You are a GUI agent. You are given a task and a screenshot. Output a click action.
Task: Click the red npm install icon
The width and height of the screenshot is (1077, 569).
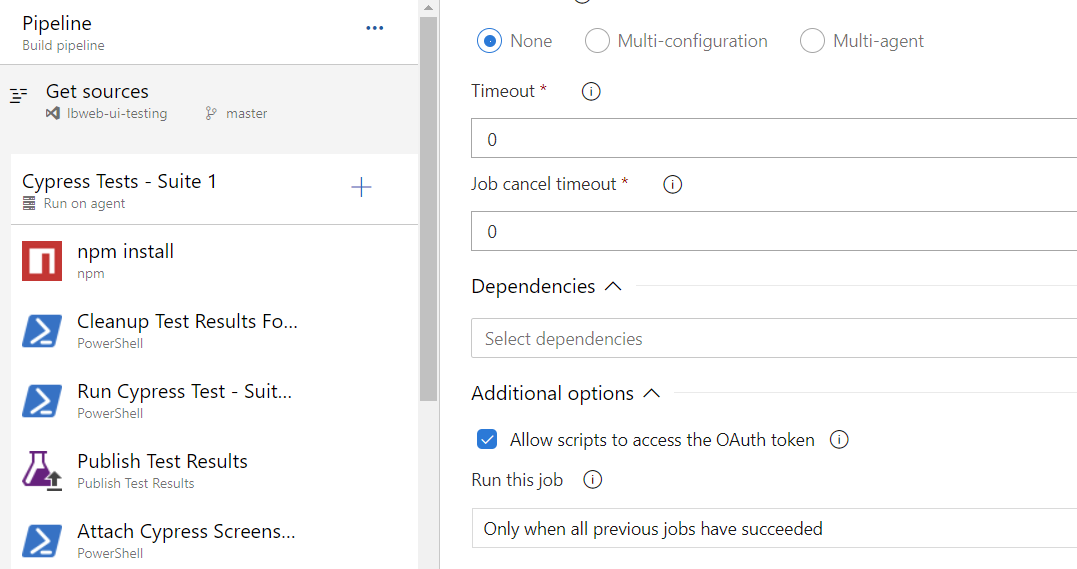click(42, 261)
